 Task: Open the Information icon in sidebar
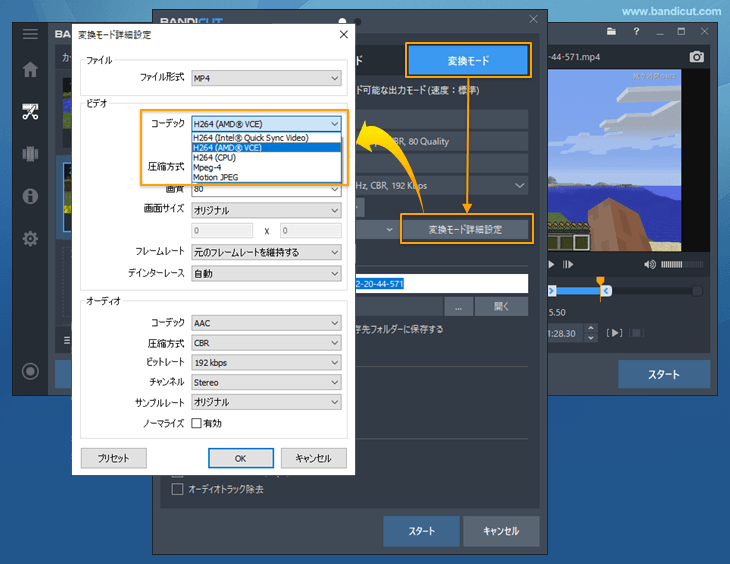pos(30,196)
